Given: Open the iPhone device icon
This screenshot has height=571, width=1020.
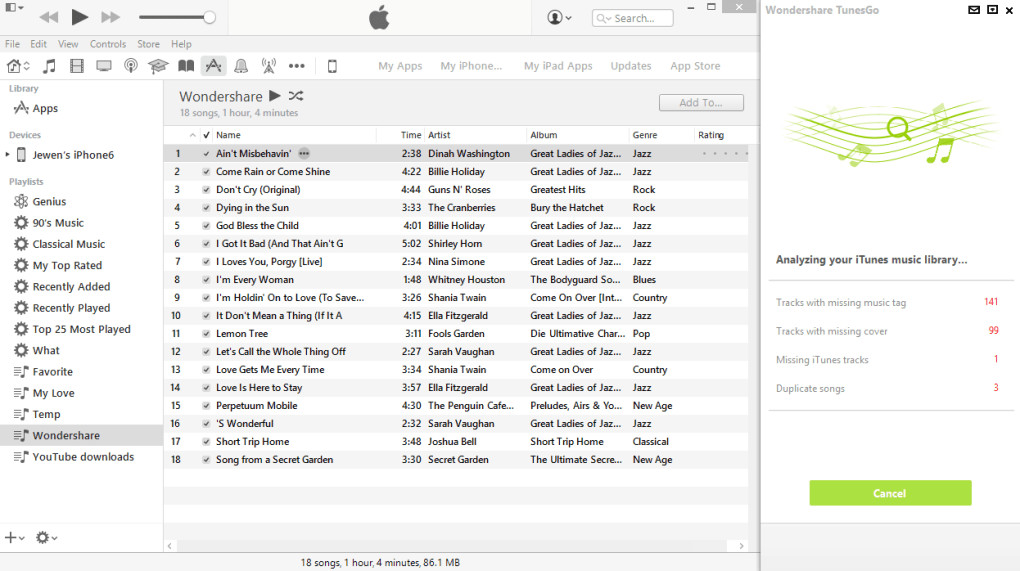Looking at the screenshot, I should click(332, 66).
